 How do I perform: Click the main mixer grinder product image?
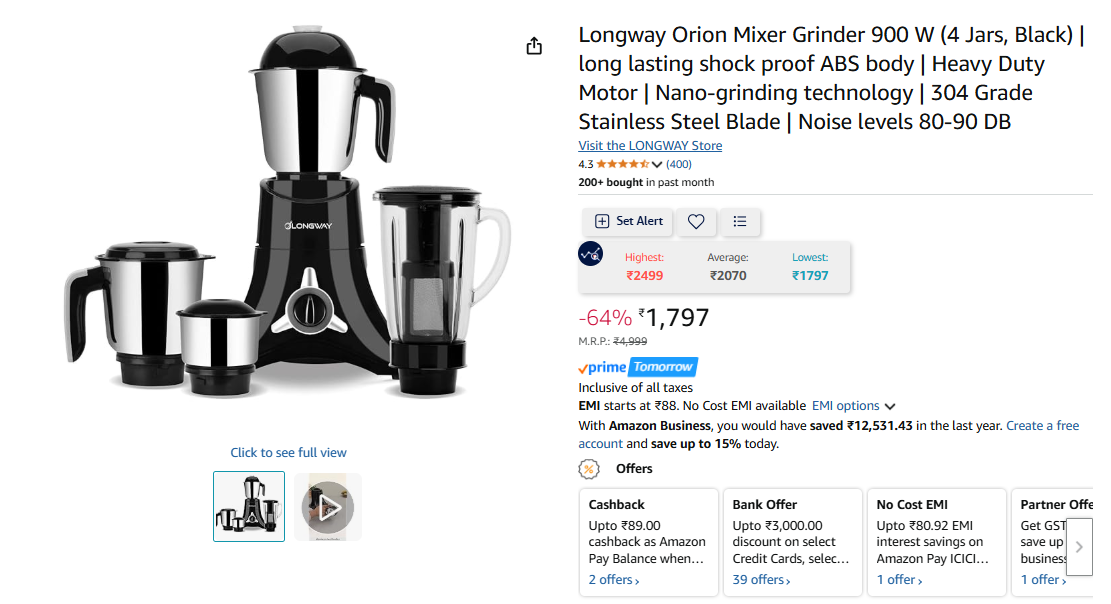point(288,213)
